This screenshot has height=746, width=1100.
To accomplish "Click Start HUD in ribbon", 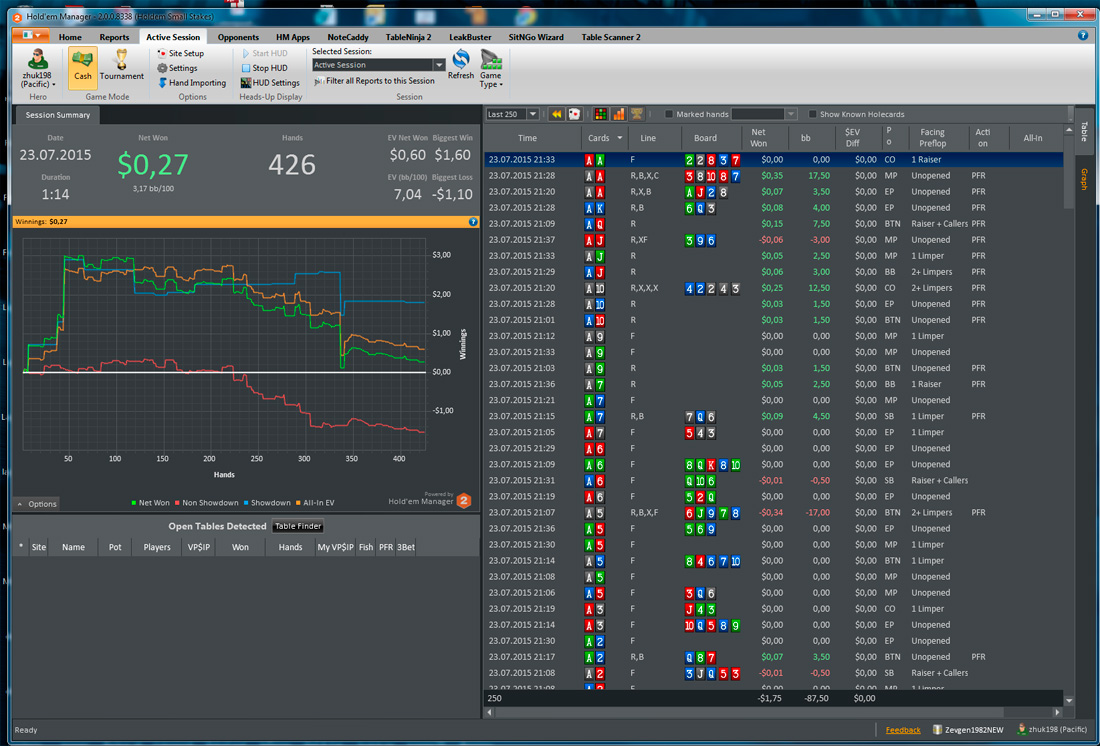I will 264,53.
